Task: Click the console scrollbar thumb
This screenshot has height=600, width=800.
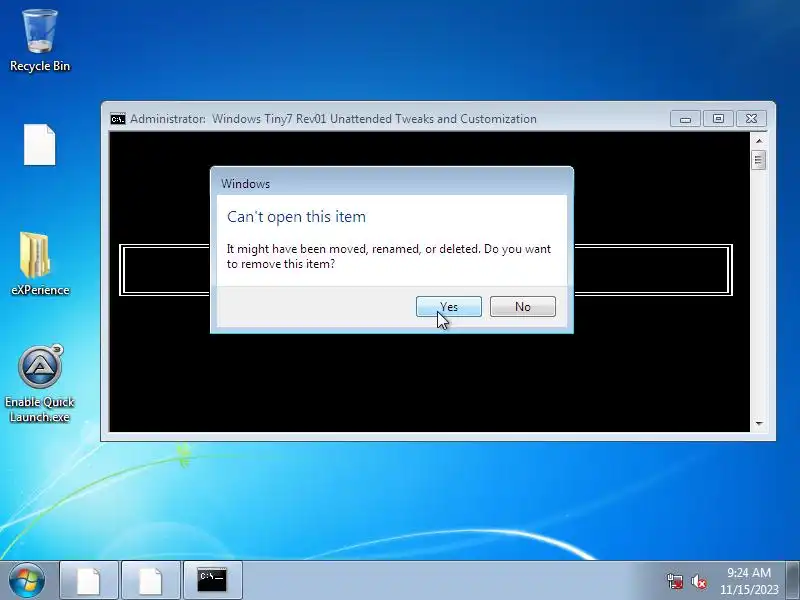Action: [759, 161]
